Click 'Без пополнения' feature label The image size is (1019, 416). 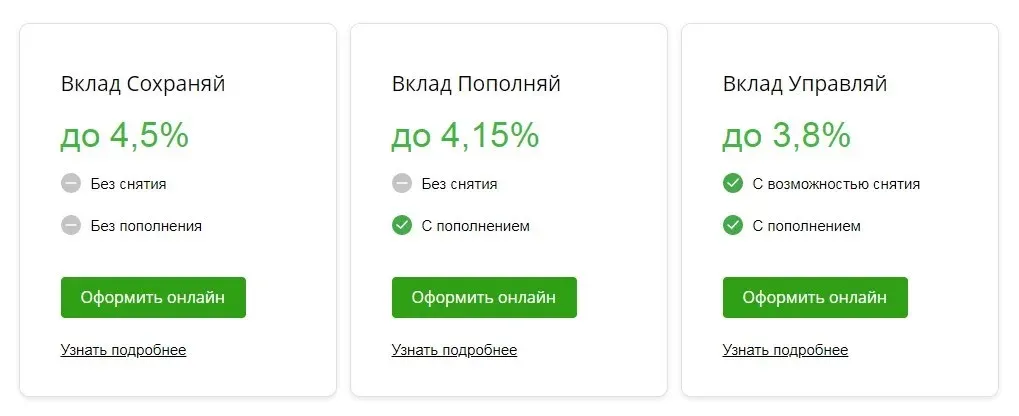click(x=146, y=226)
